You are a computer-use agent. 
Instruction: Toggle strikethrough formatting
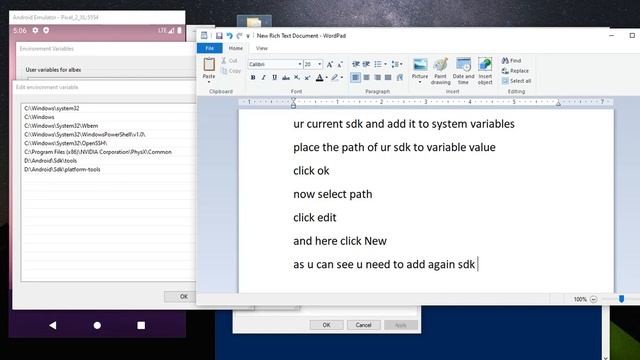pos(286,78)
